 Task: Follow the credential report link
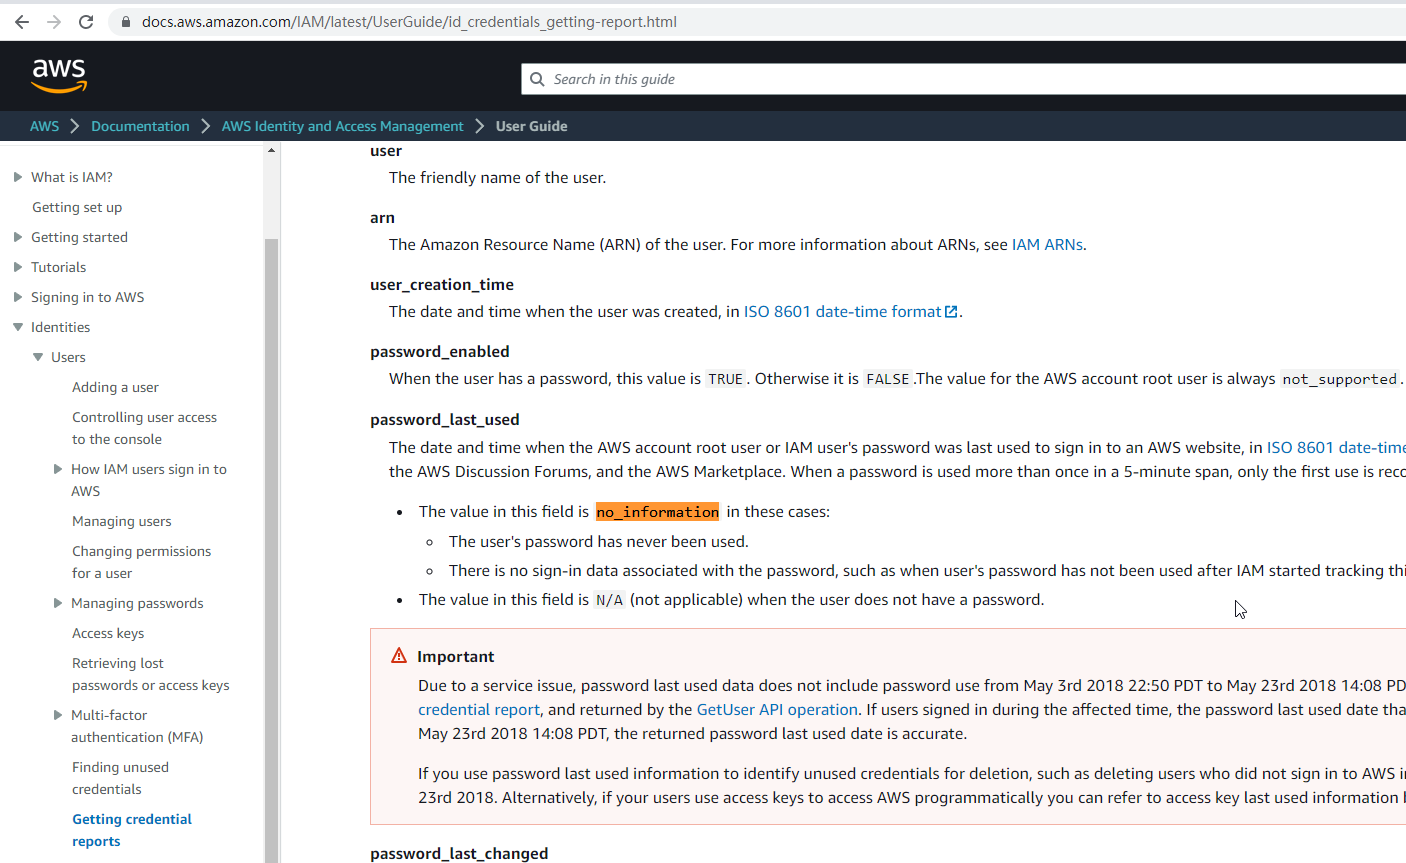[x=479, y=710]
